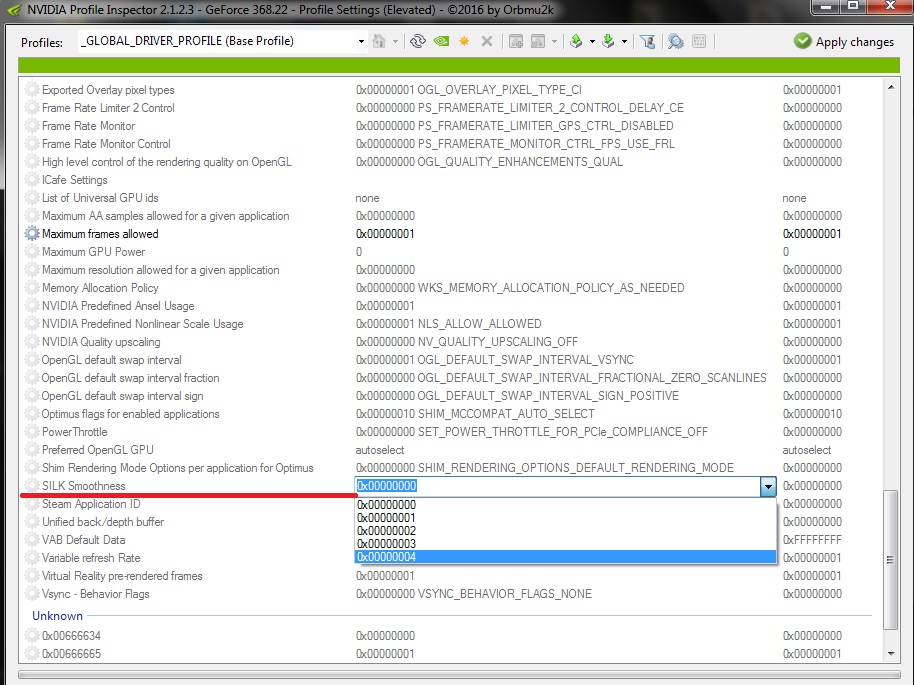Viewport: 914px width, 685px height.
Task: Open the Profiles combo box dropdown arrow
Action: [x=361, y=41]
